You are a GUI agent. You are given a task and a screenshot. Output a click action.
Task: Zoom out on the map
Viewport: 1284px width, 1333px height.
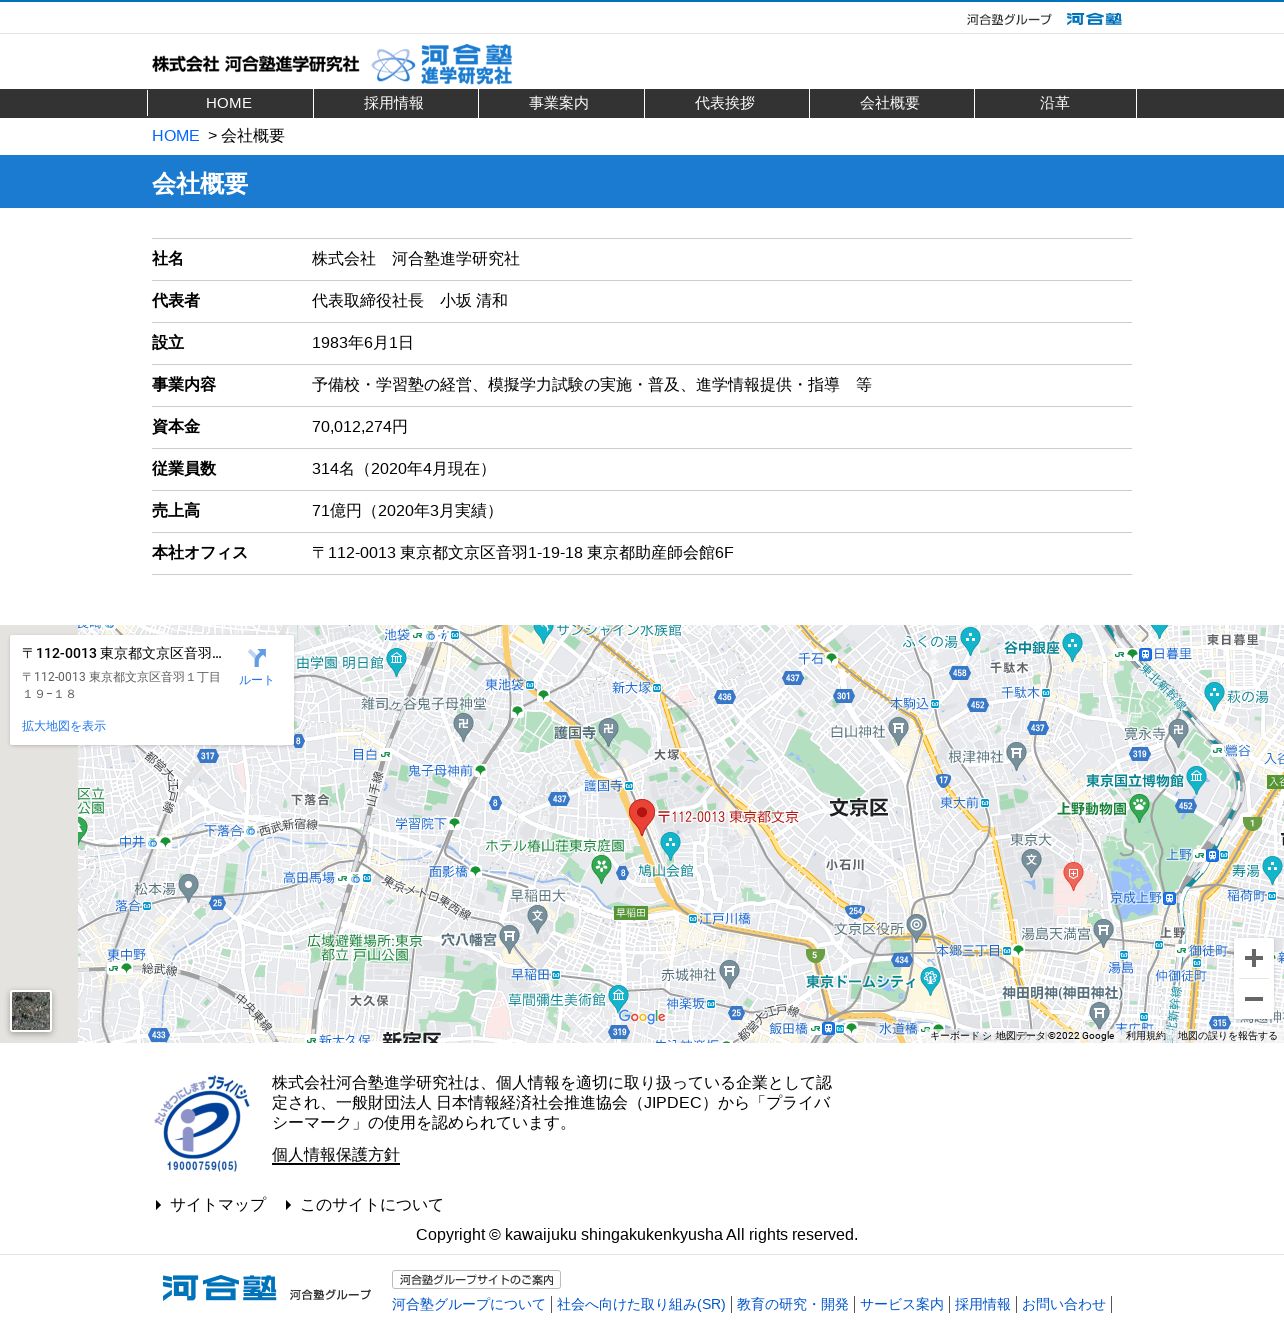(x=1253, y=999)
